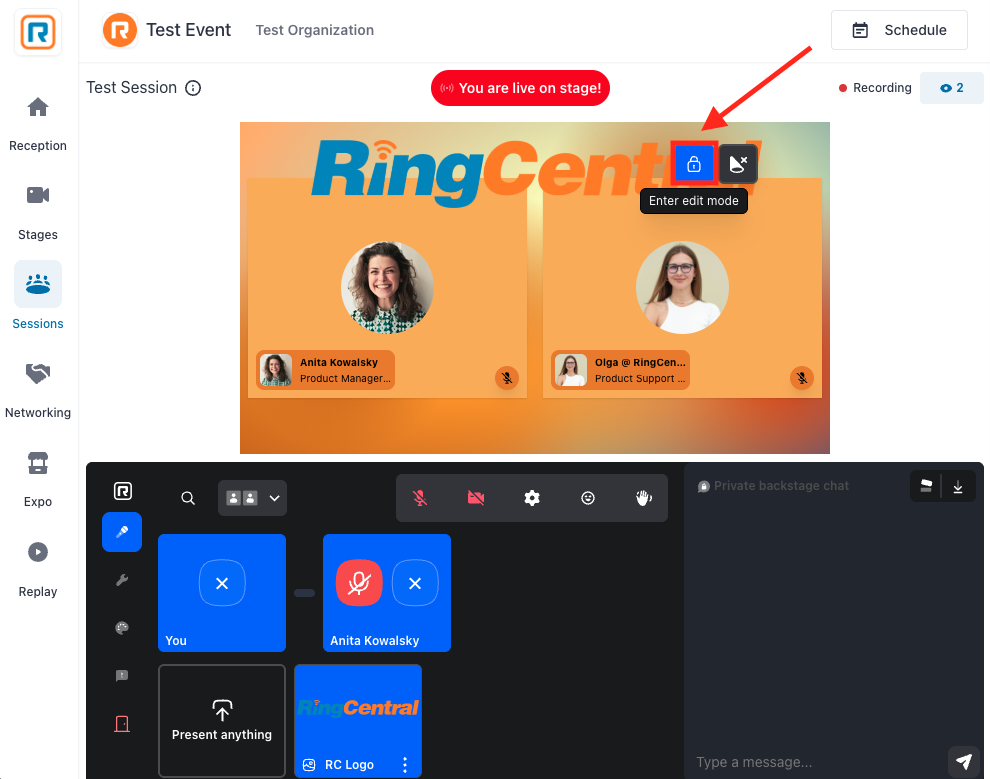Viewport: 990px width, 779px height.
Task: Open the Networking section
Action: pos(38,391)
